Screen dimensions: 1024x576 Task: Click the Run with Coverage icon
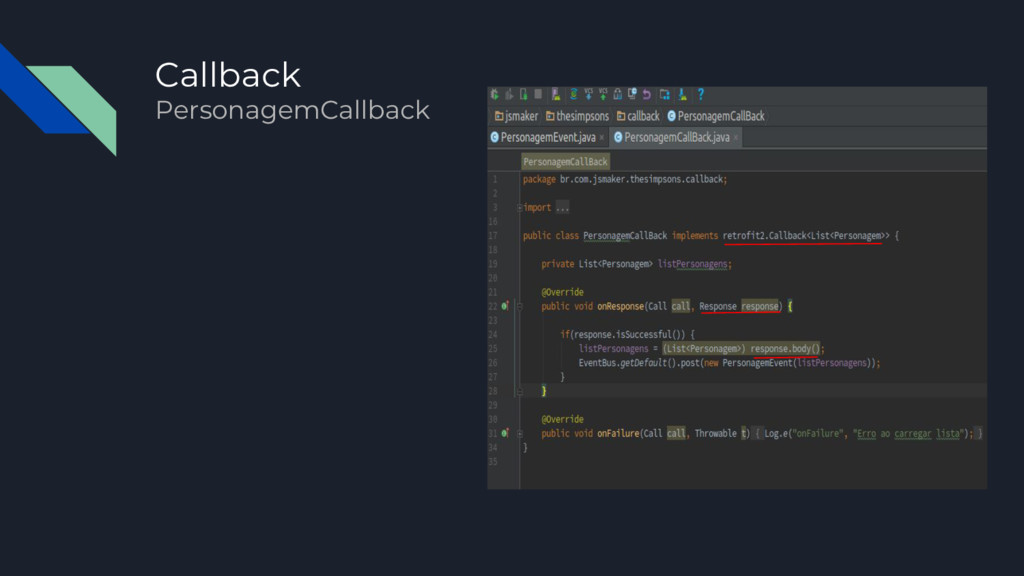509,95
